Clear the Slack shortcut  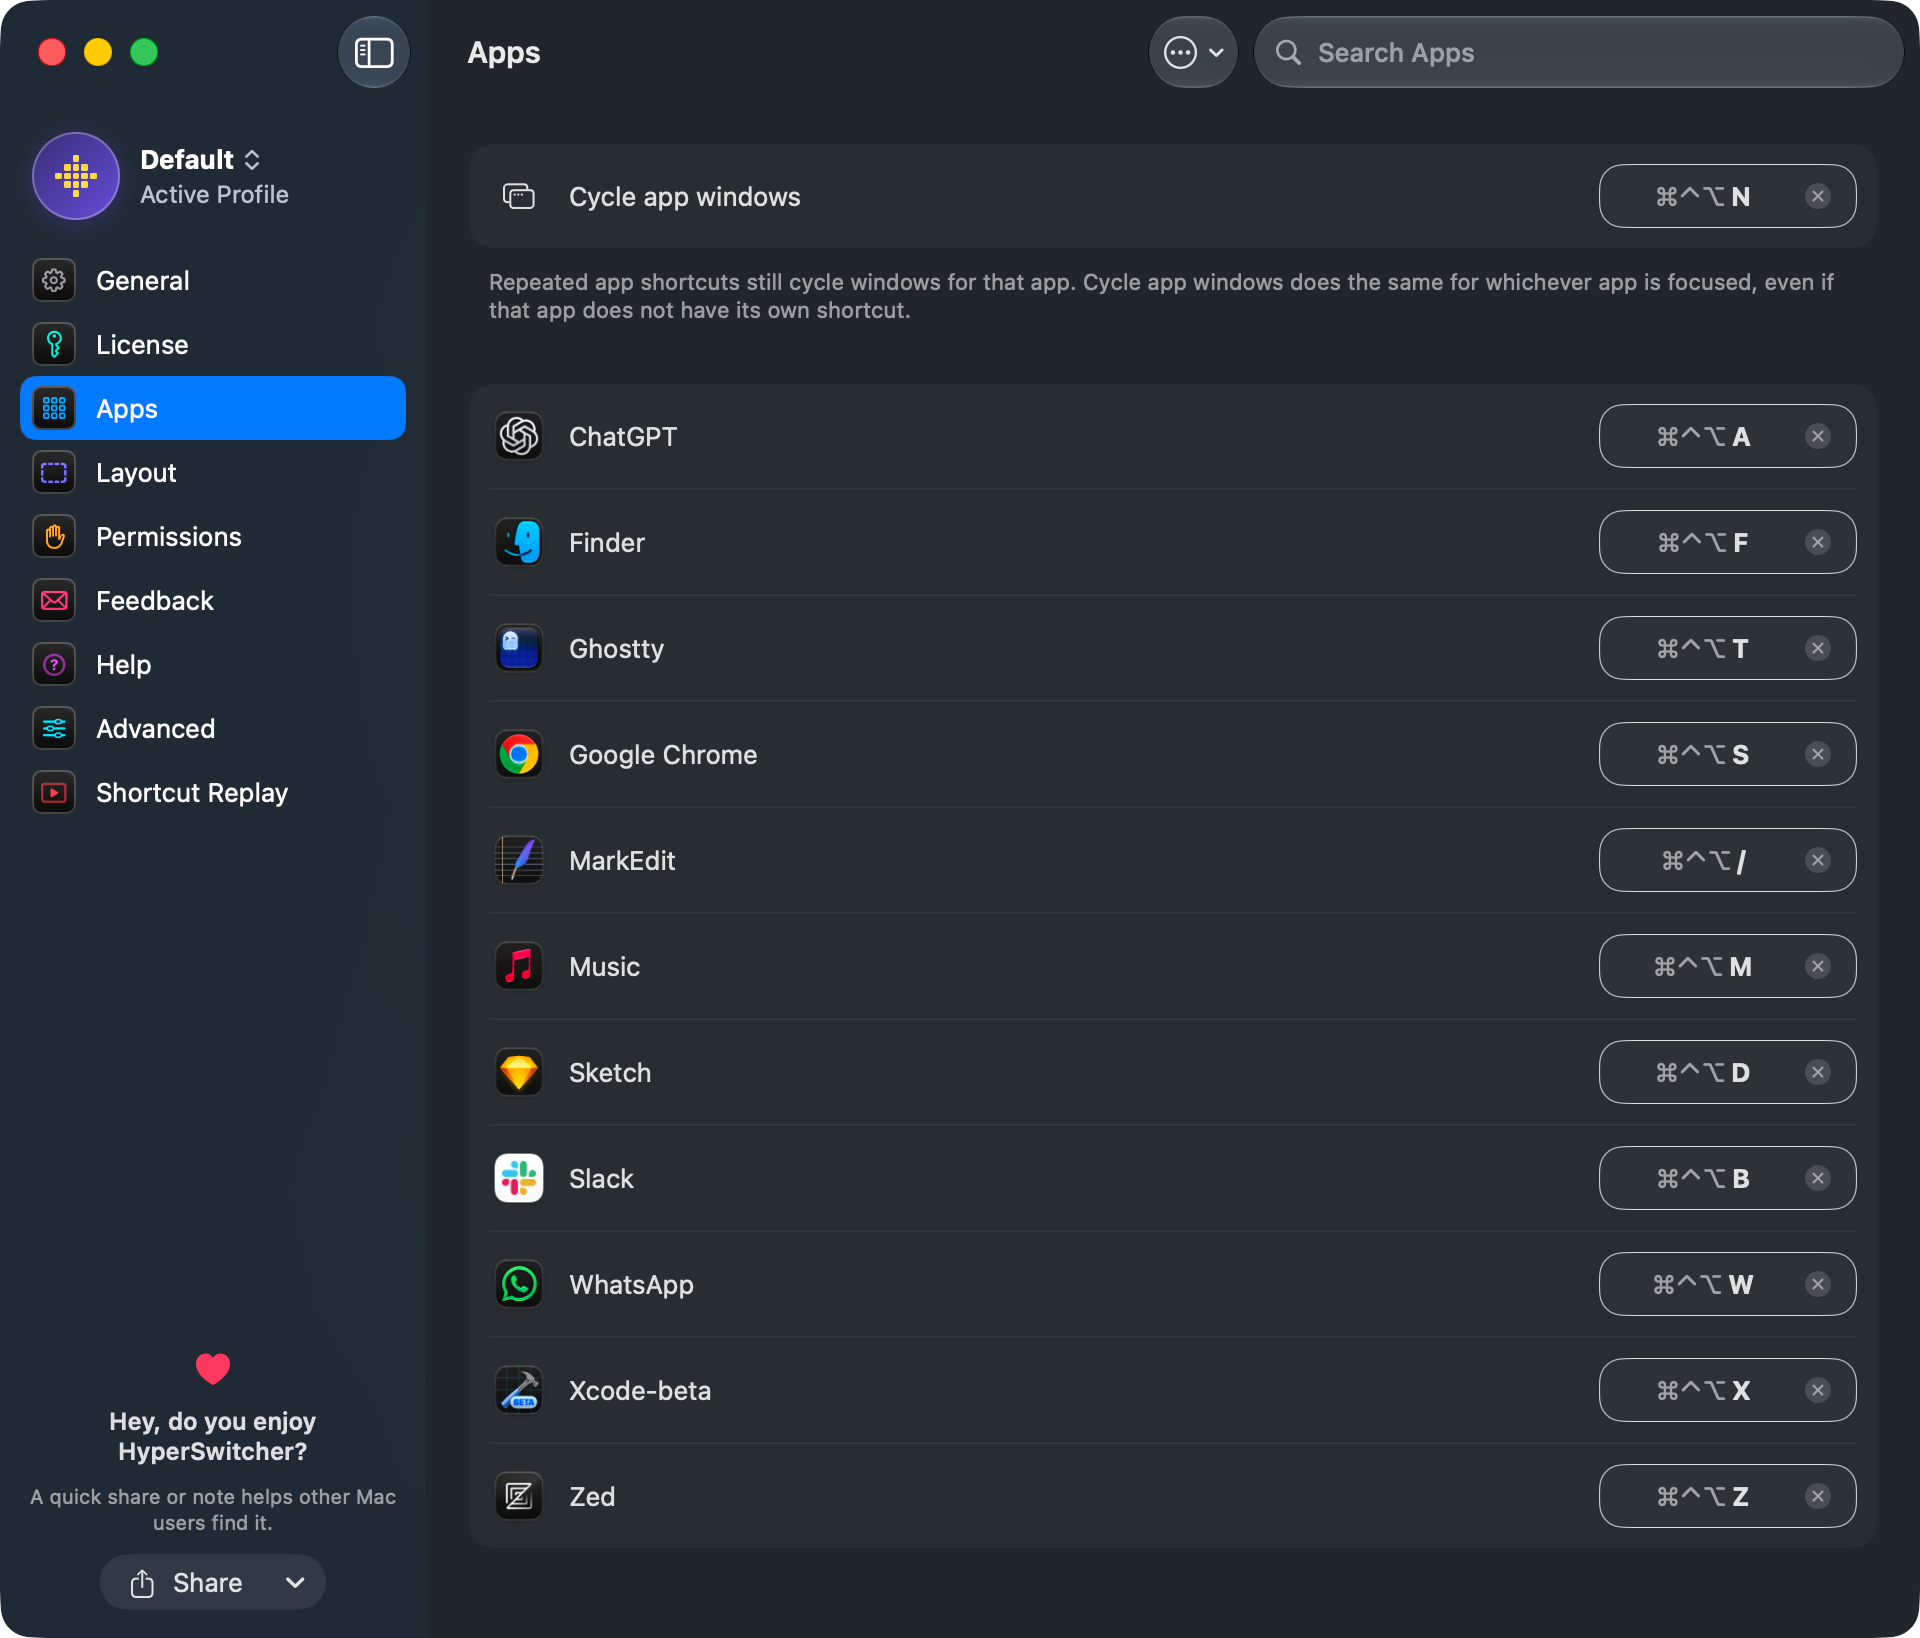click(x=1818, y=1178)
